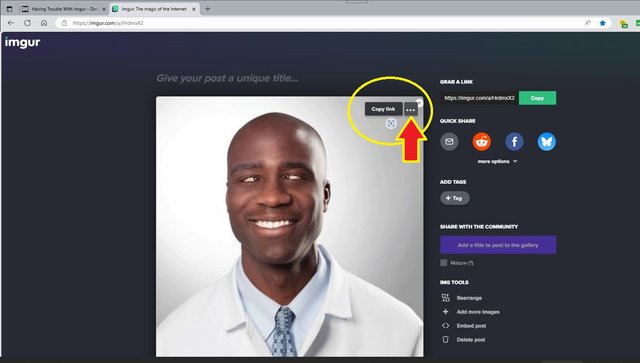Click the lock icon beside the URL
640x363 pixels.
pyautogui.click(x=64, y=23)
